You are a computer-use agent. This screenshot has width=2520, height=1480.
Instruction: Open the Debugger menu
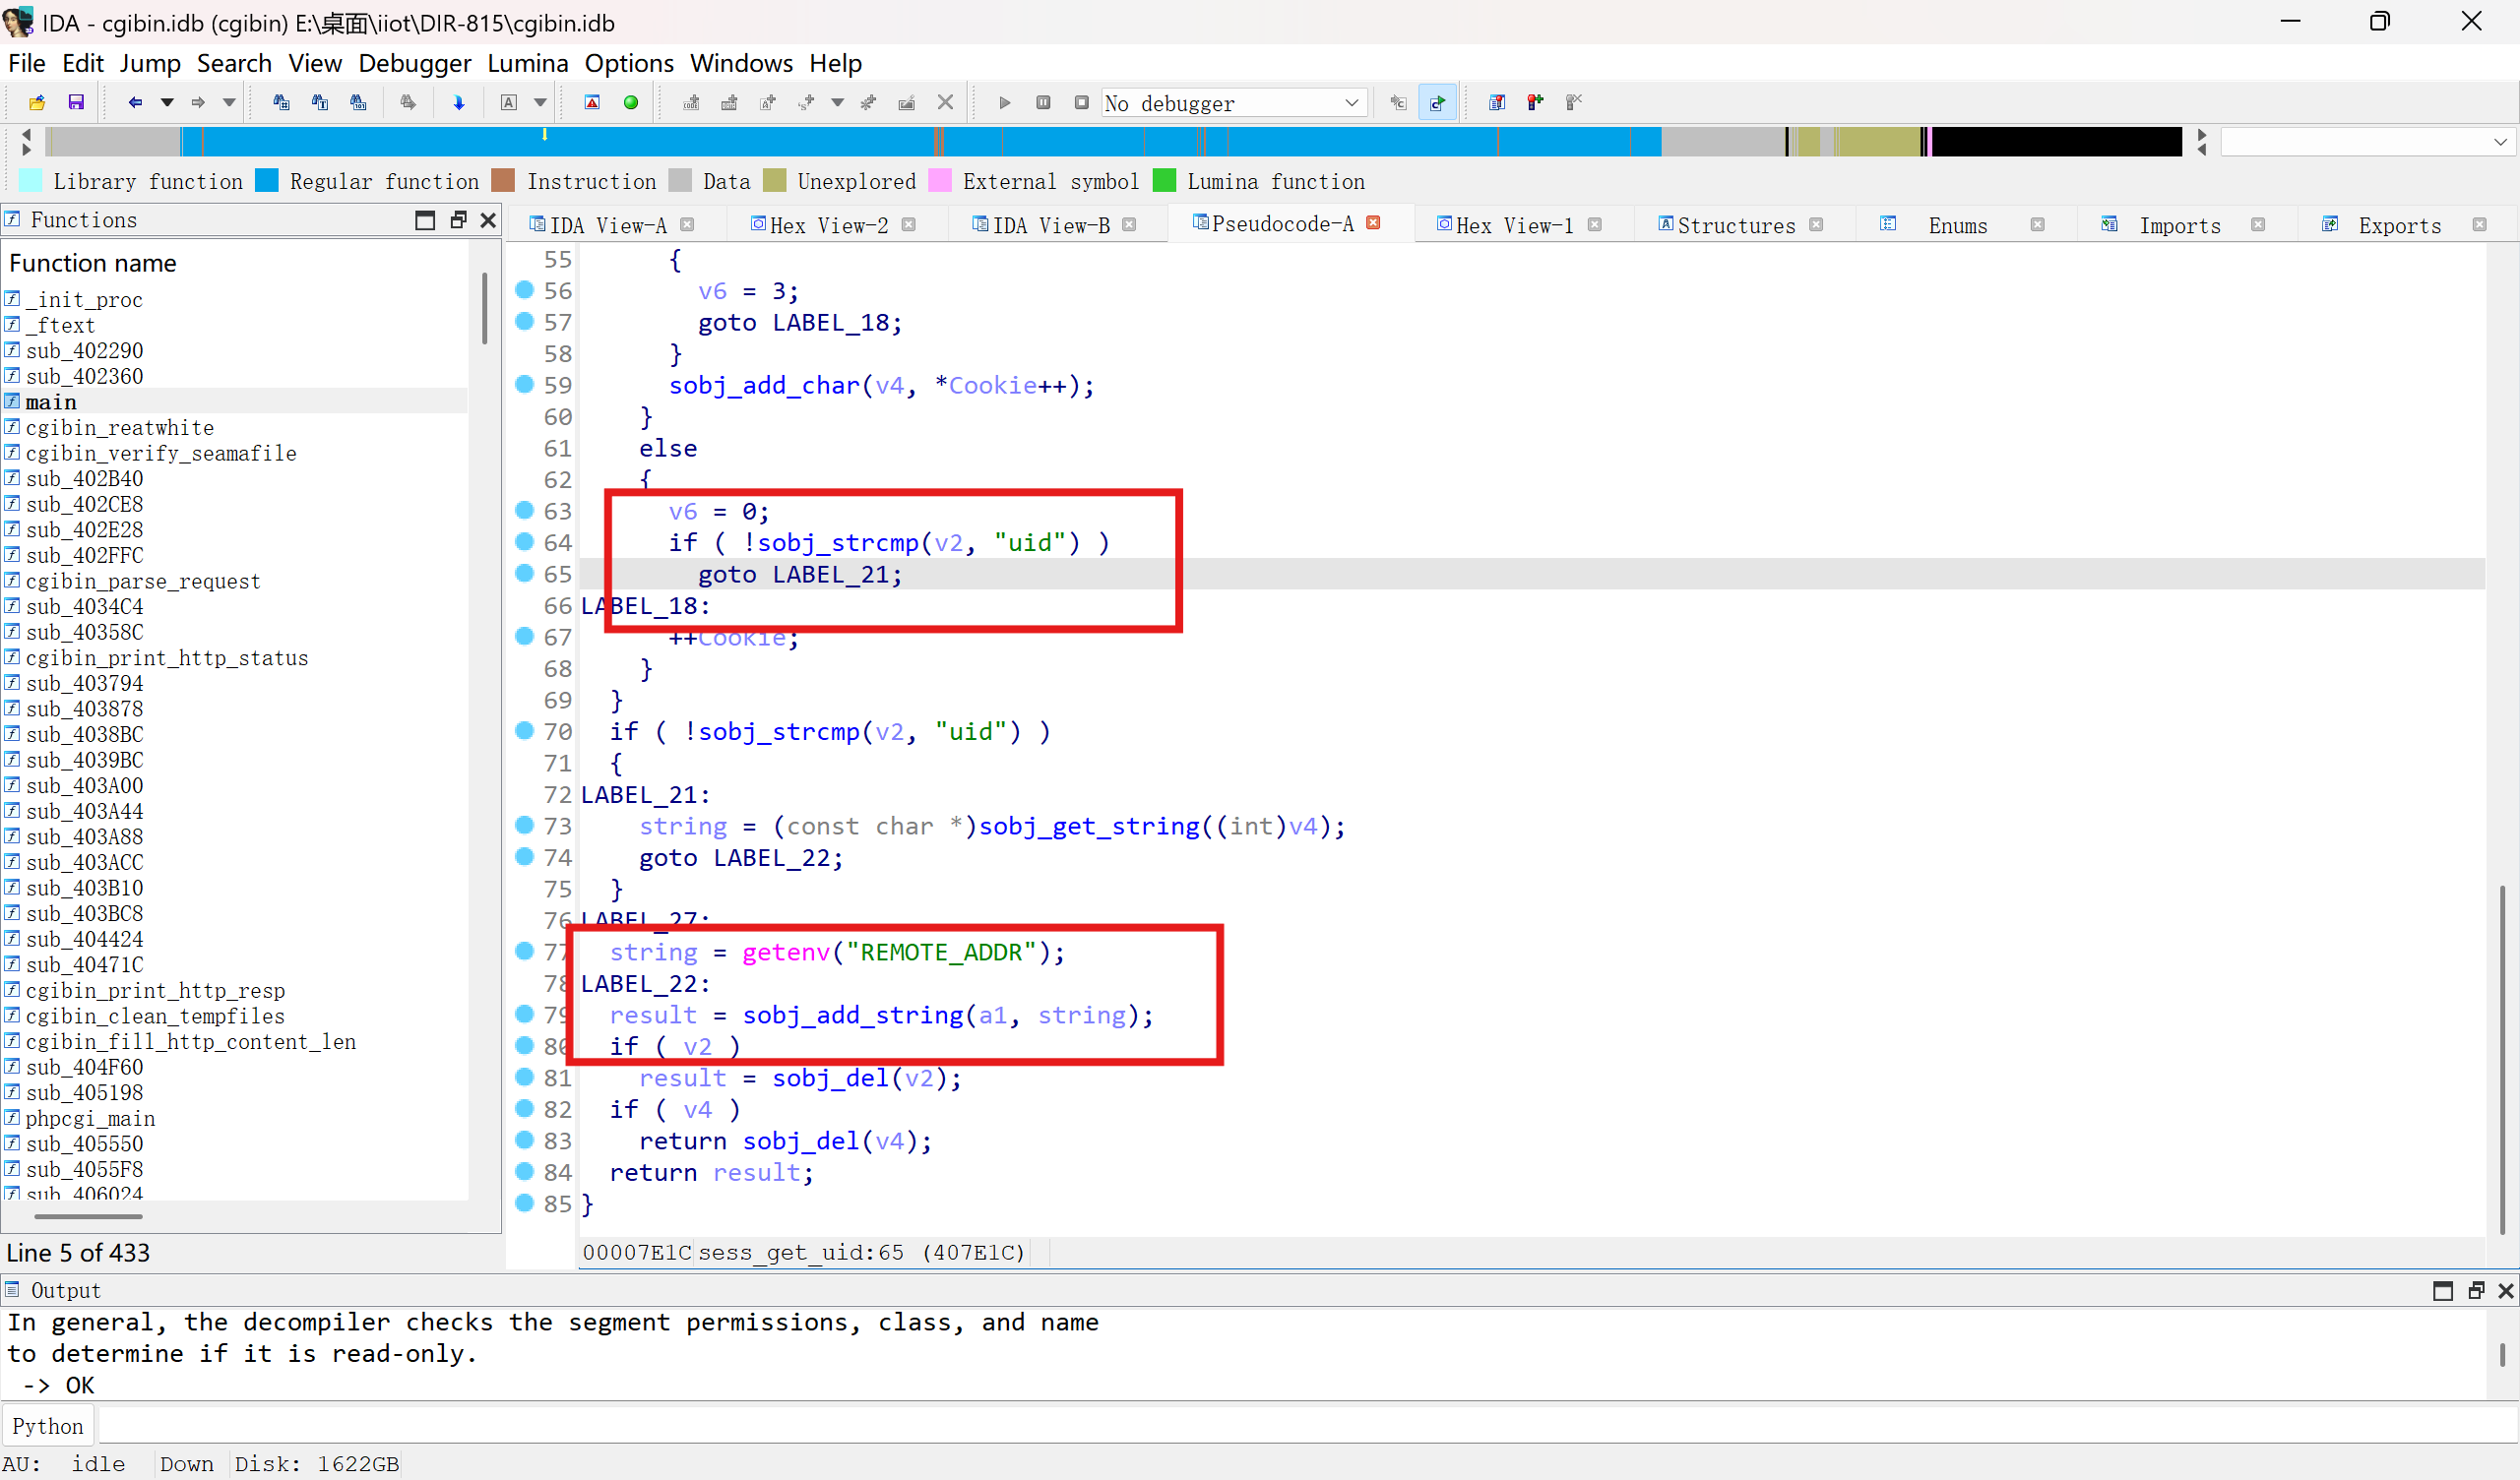click(414, 63)
